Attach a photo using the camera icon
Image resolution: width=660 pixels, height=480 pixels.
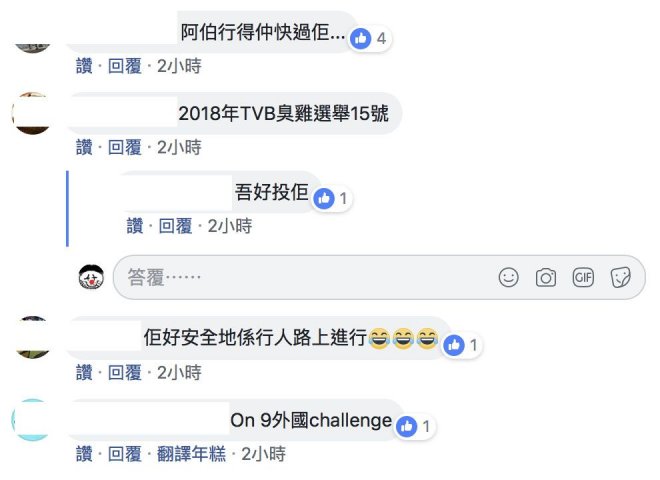(x=546, y=278)
